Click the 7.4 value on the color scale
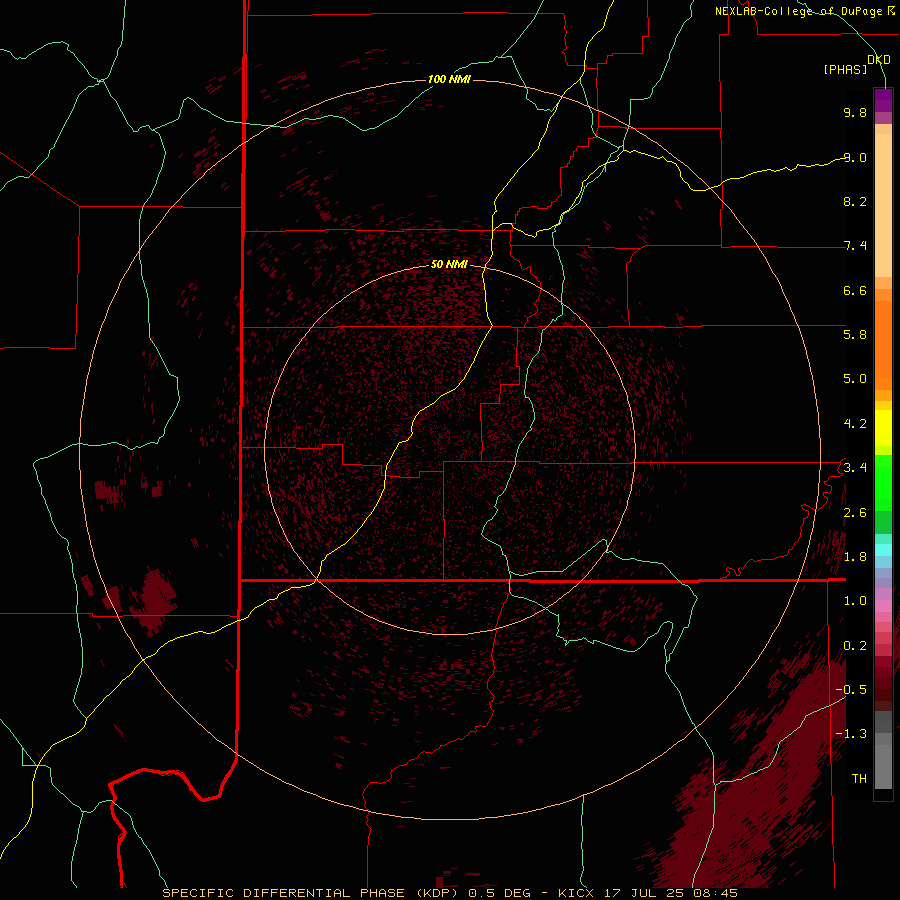This screenshot has width=900, height=900. [x=855, y=246]
